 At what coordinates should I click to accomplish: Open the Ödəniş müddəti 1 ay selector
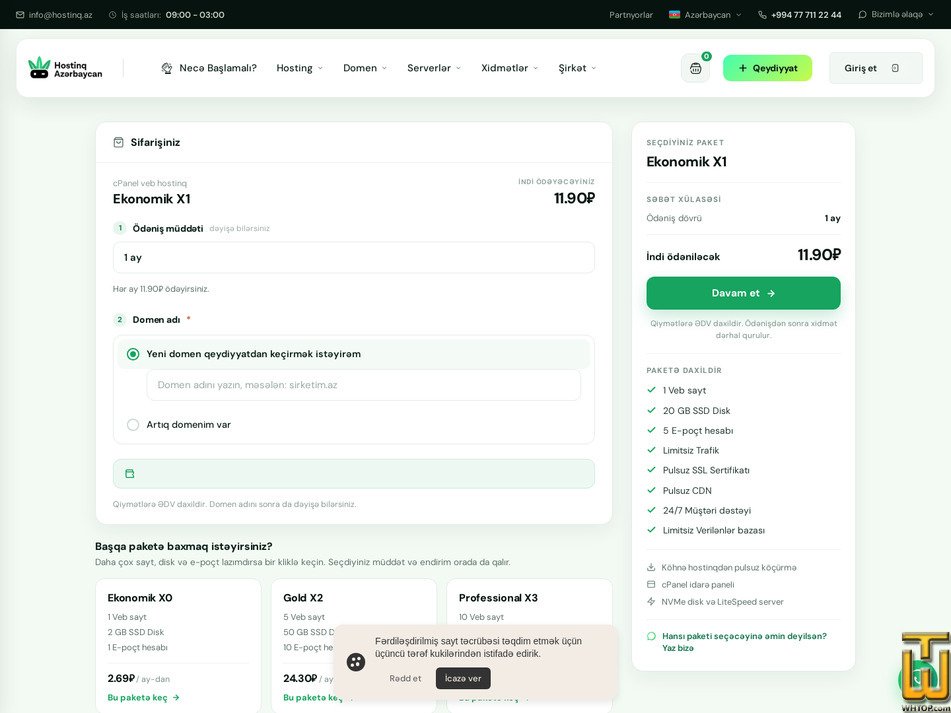coord(354,258)
